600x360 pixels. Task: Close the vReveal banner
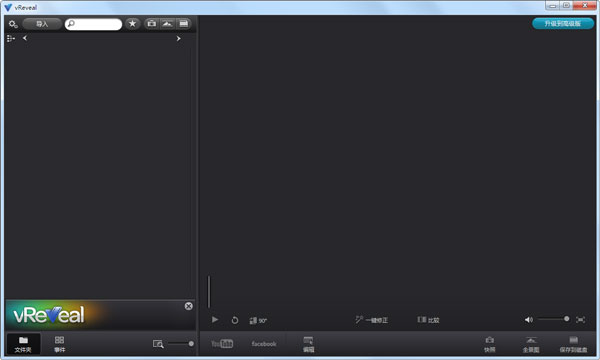189,306
